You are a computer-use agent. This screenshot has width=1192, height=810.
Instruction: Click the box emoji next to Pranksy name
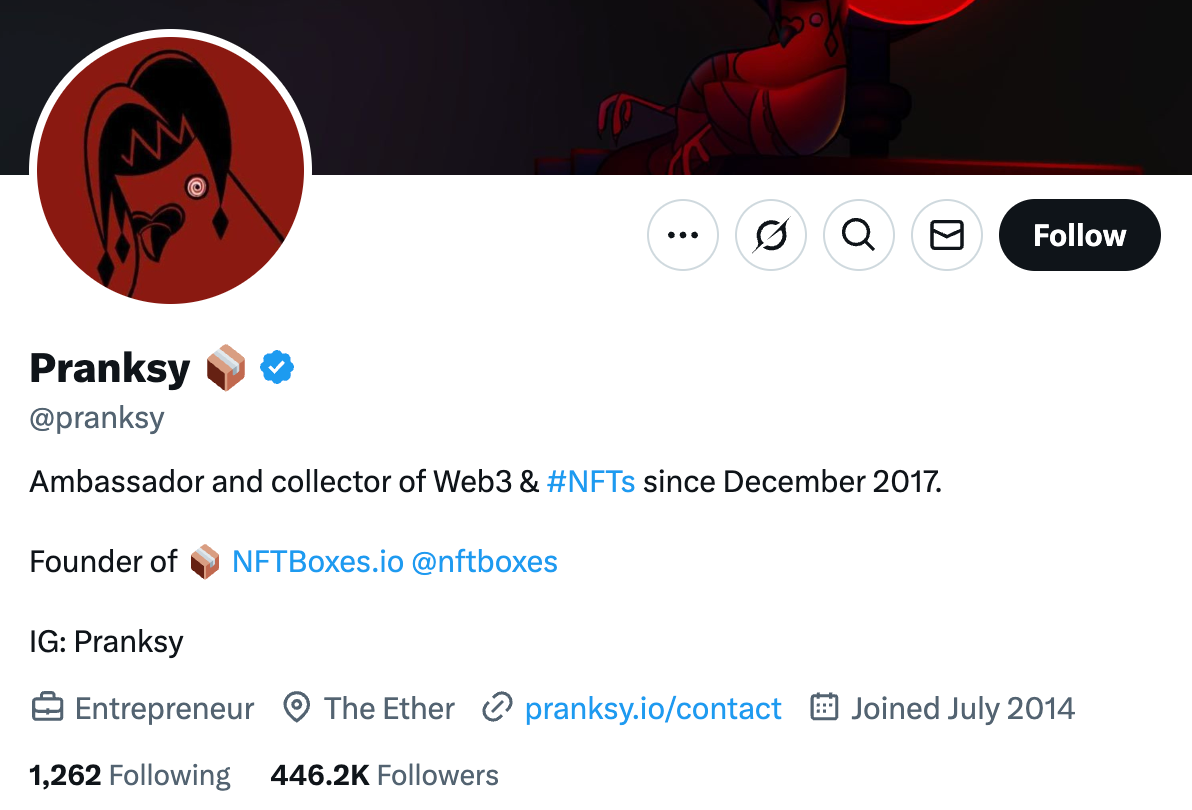226,368
